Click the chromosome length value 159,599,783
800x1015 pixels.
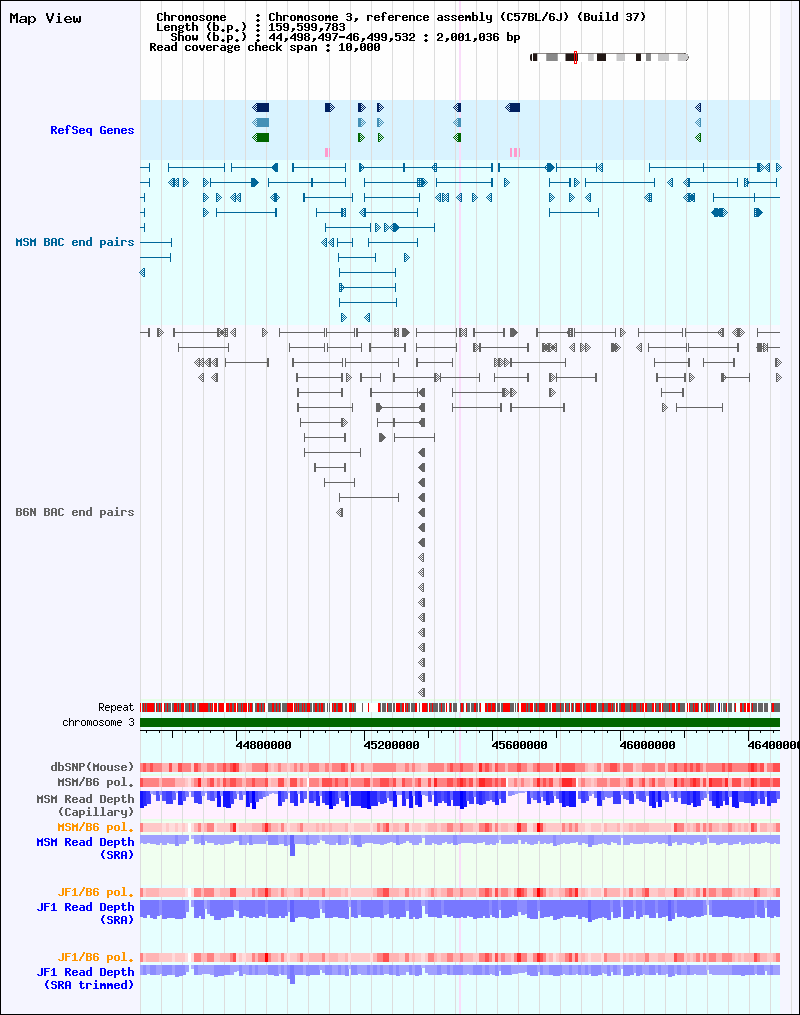point(307,27)
